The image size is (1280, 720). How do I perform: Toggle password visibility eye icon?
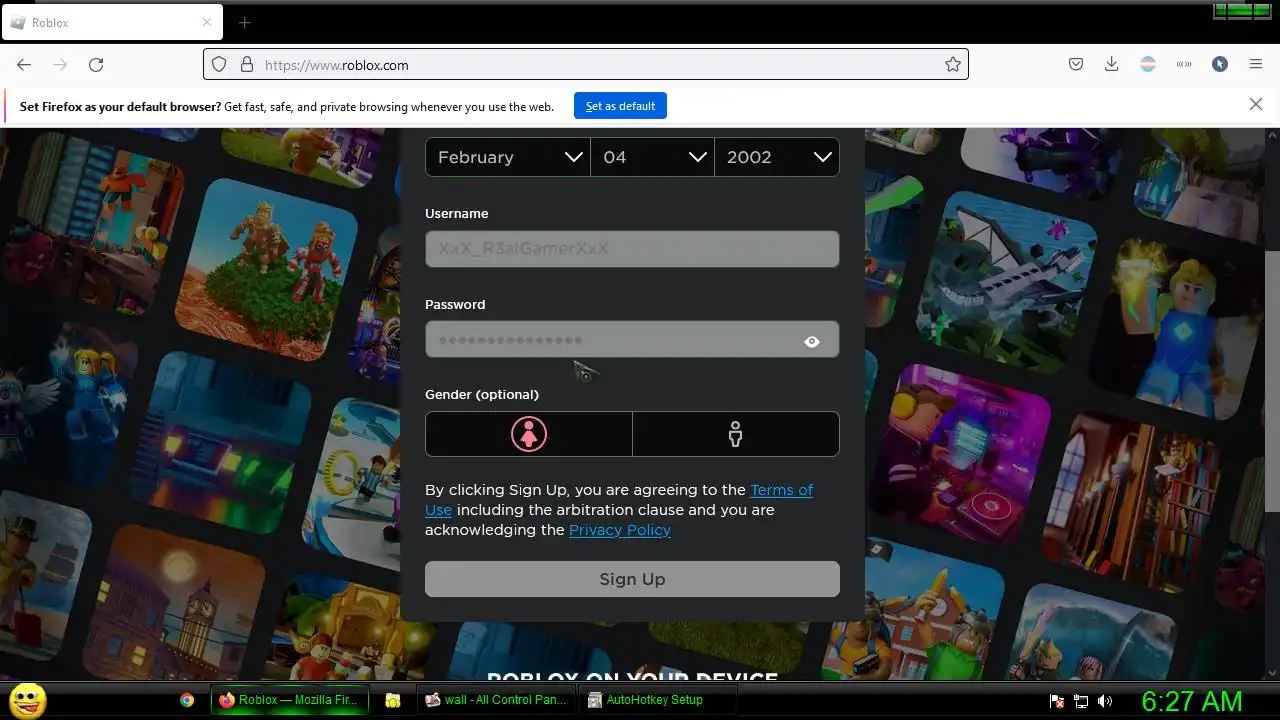(812, 341)
